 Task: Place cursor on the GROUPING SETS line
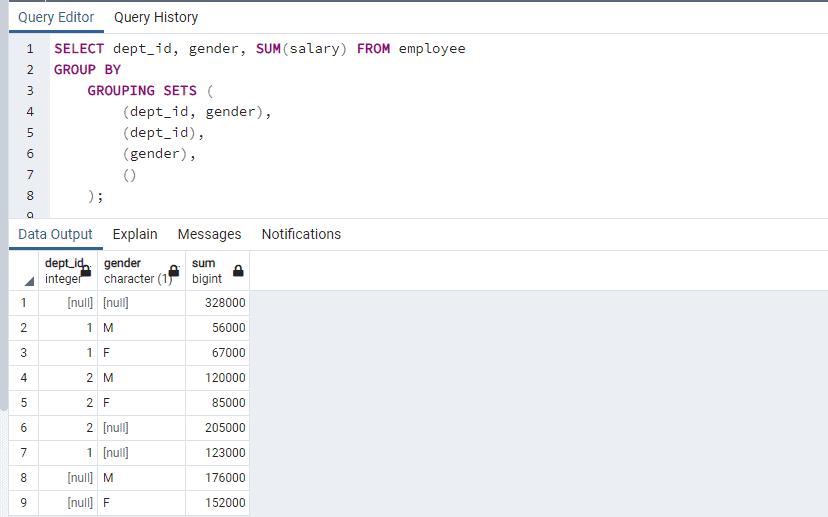[142, 90]
